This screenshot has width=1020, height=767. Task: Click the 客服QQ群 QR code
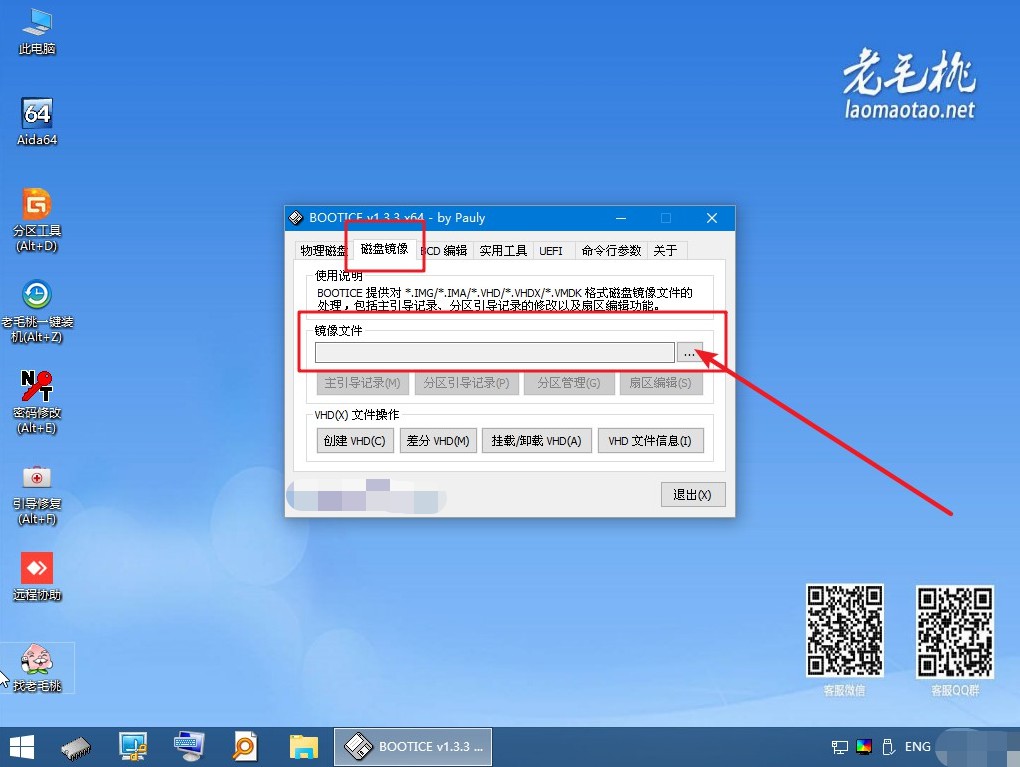[955, 632]
